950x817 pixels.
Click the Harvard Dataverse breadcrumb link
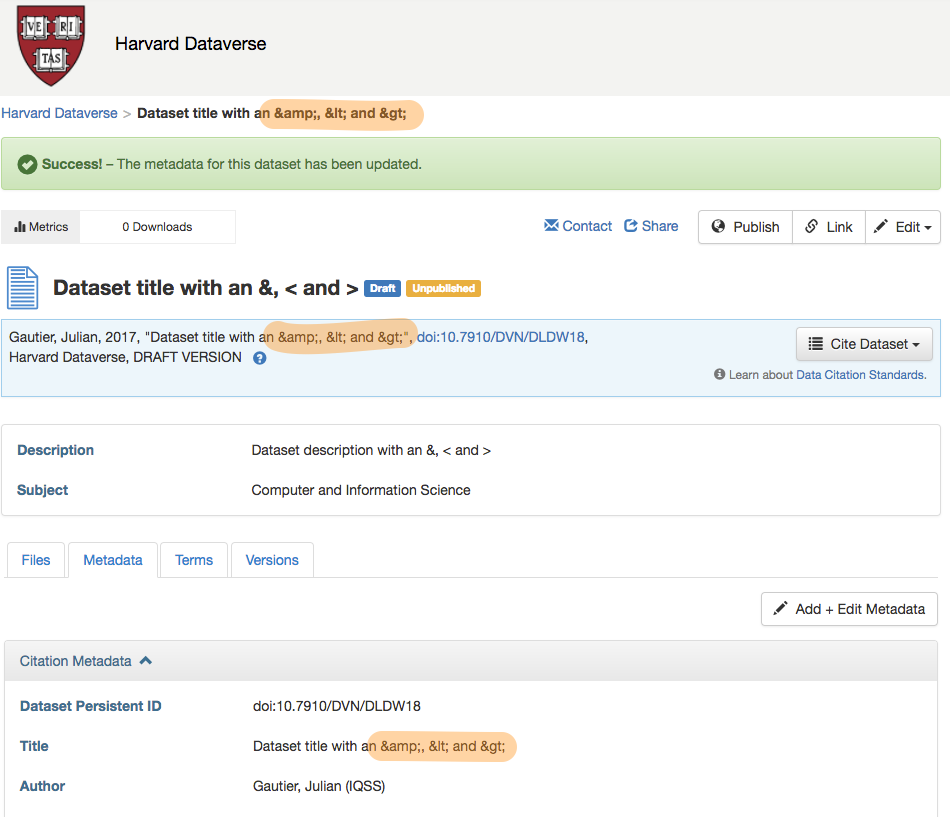[x=59, y=113]
